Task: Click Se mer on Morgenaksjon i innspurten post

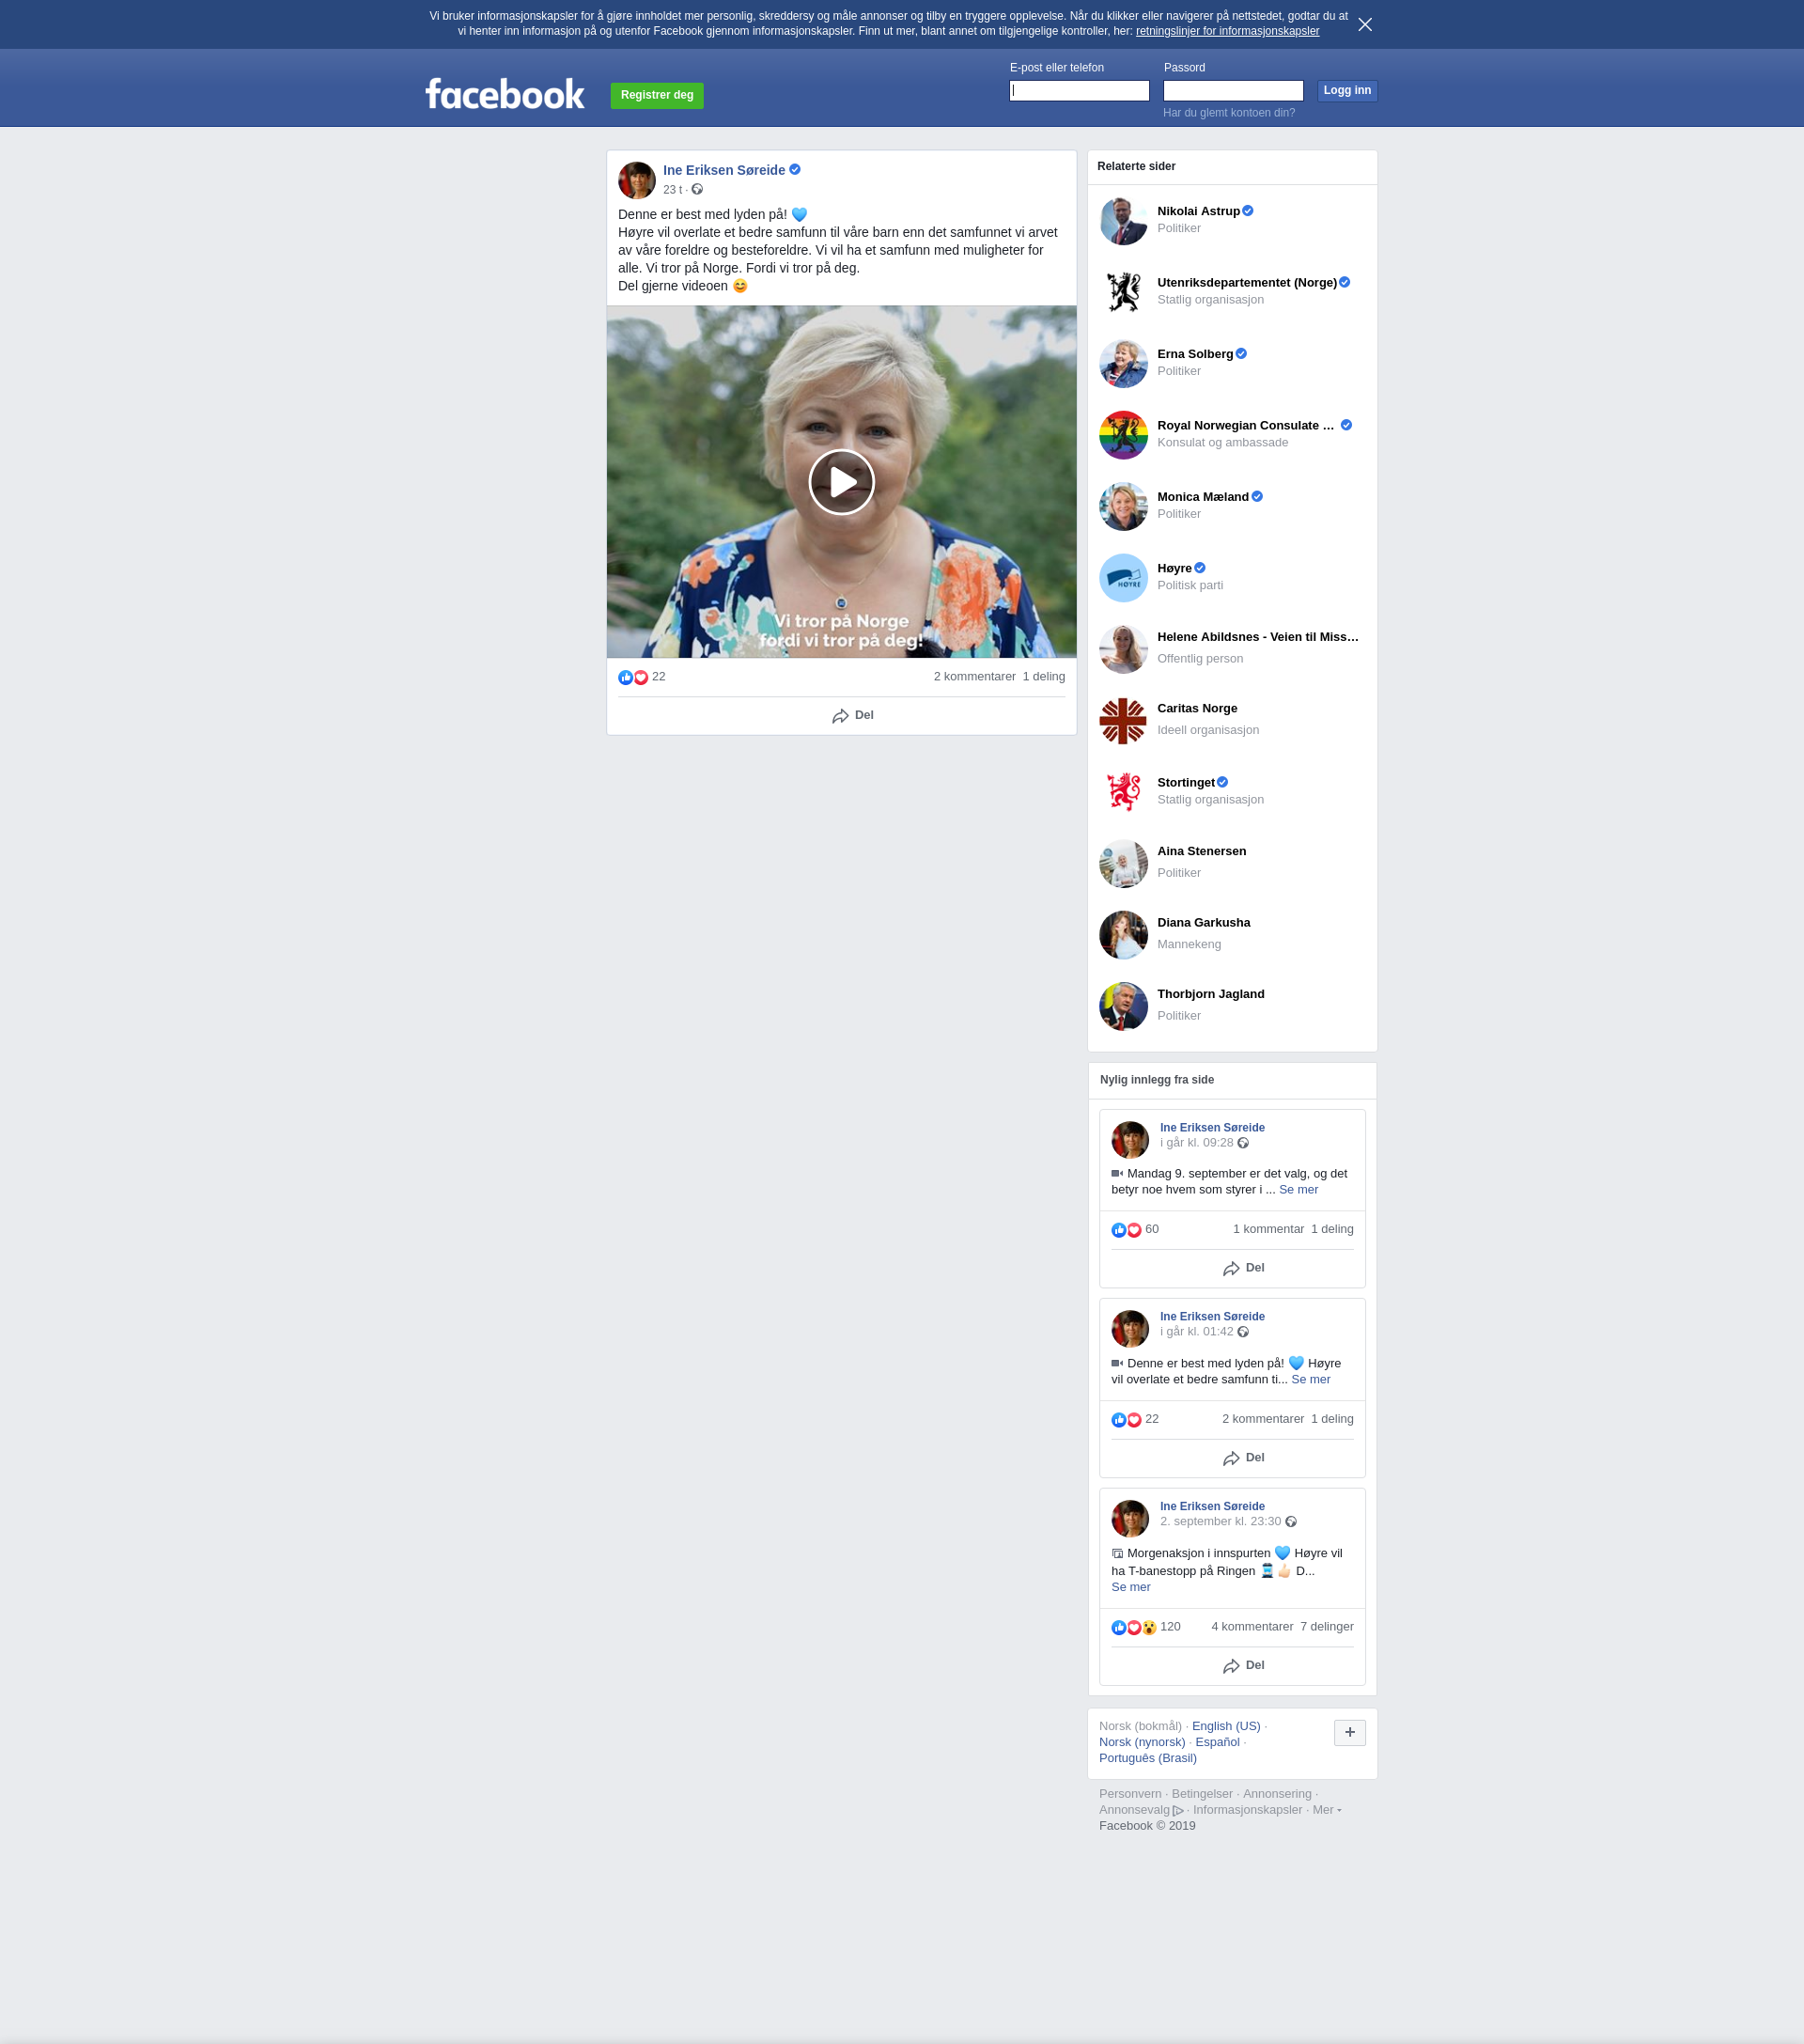Action: coord(1130,1588)
